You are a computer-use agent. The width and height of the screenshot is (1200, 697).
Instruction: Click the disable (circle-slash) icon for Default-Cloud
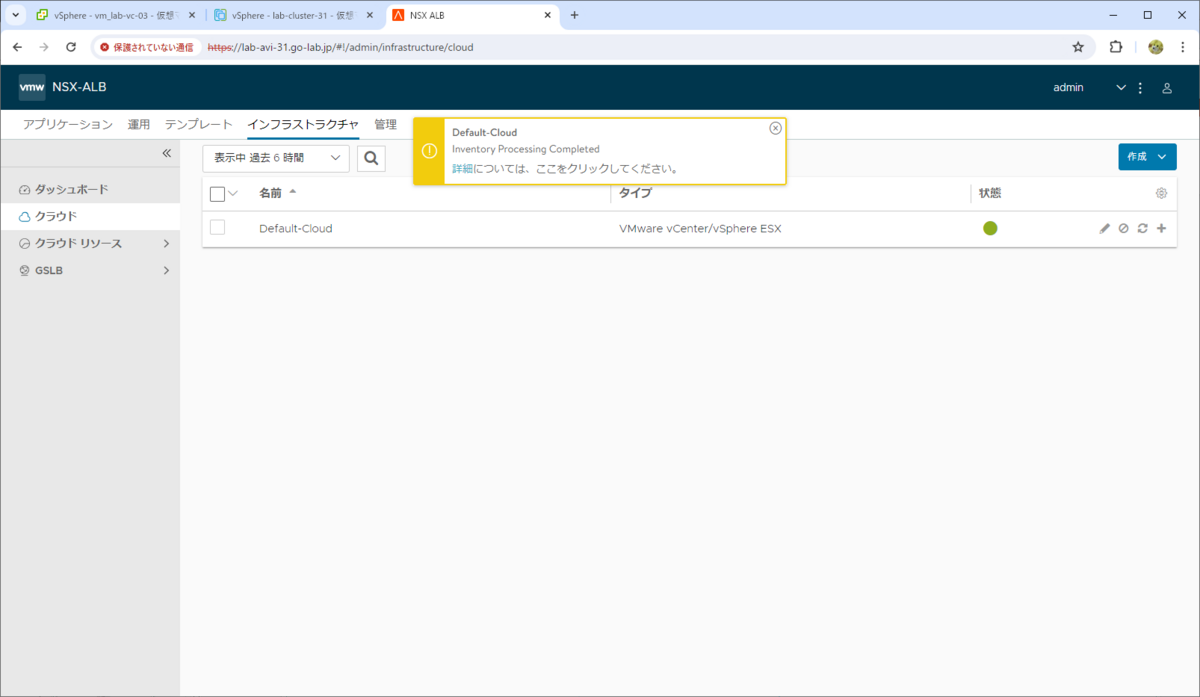pyautogui.click(x=1124, y=228)
